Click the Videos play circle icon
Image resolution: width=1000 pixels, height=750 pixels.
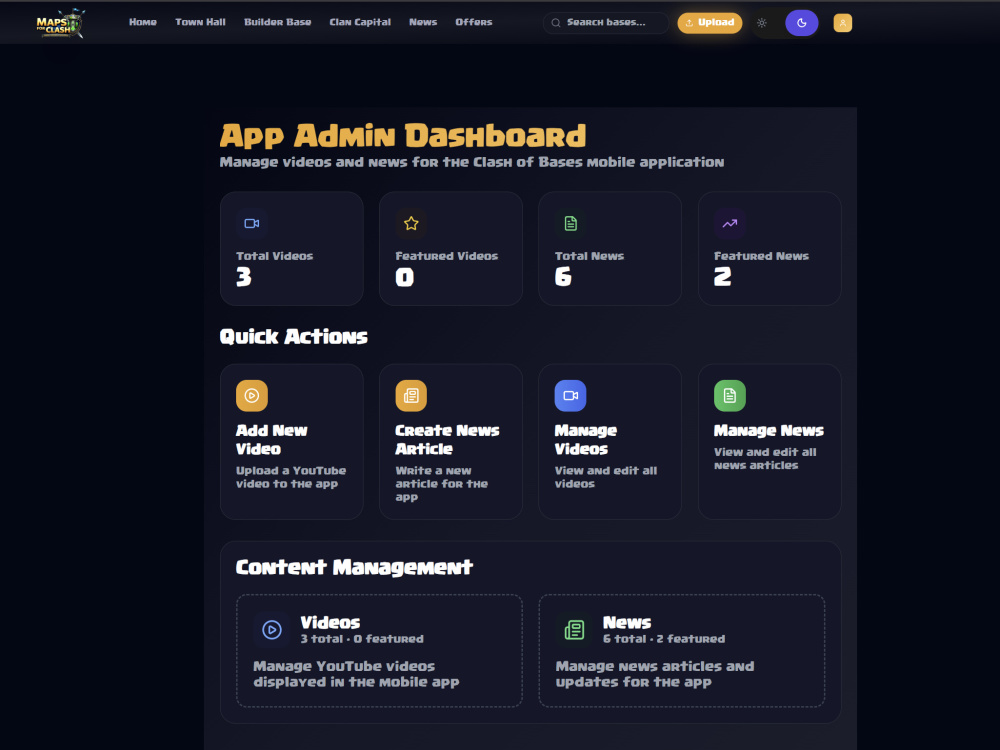pyautogui.click(x=272, y=630)
